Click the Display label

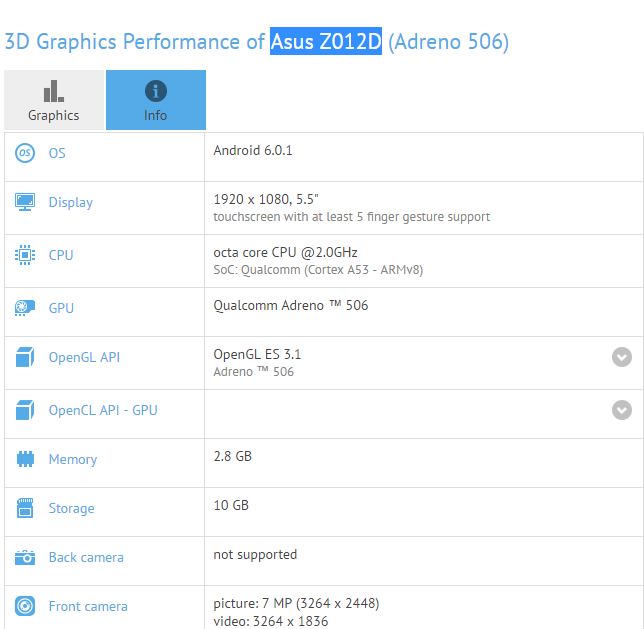click(x=71, y=203)
